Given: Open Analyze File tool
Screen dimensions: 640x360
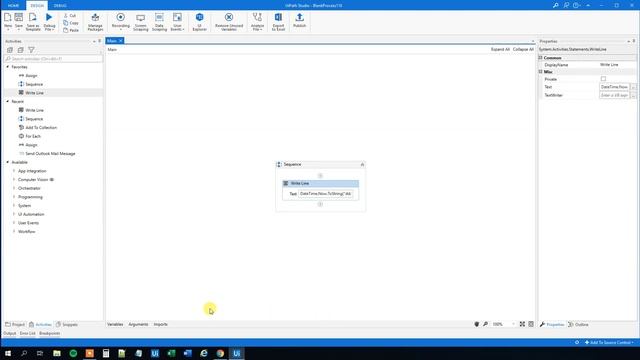Looking at the screenshot, I should (257, 22).
